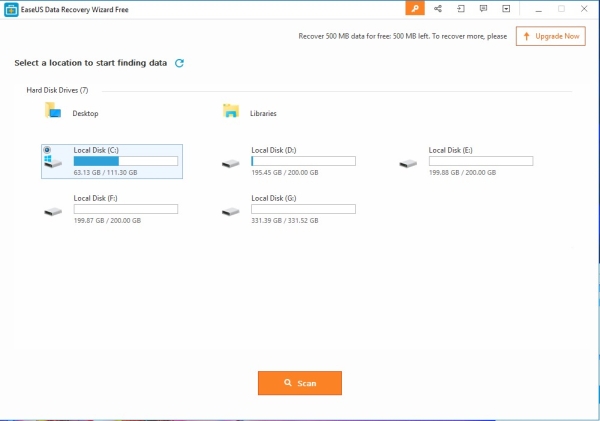Click the 'Local Disk (G:)' label
This screenshot has height=421, width=600.
[x=274, y=198]
